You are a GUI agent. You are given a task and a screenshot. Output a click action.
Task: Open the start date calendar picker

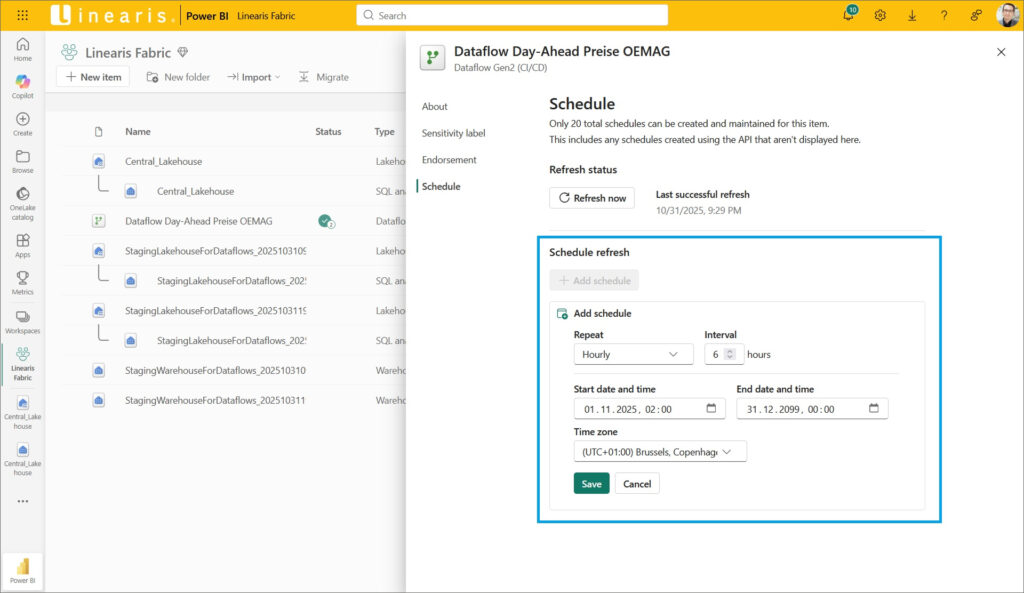[710, 409]
